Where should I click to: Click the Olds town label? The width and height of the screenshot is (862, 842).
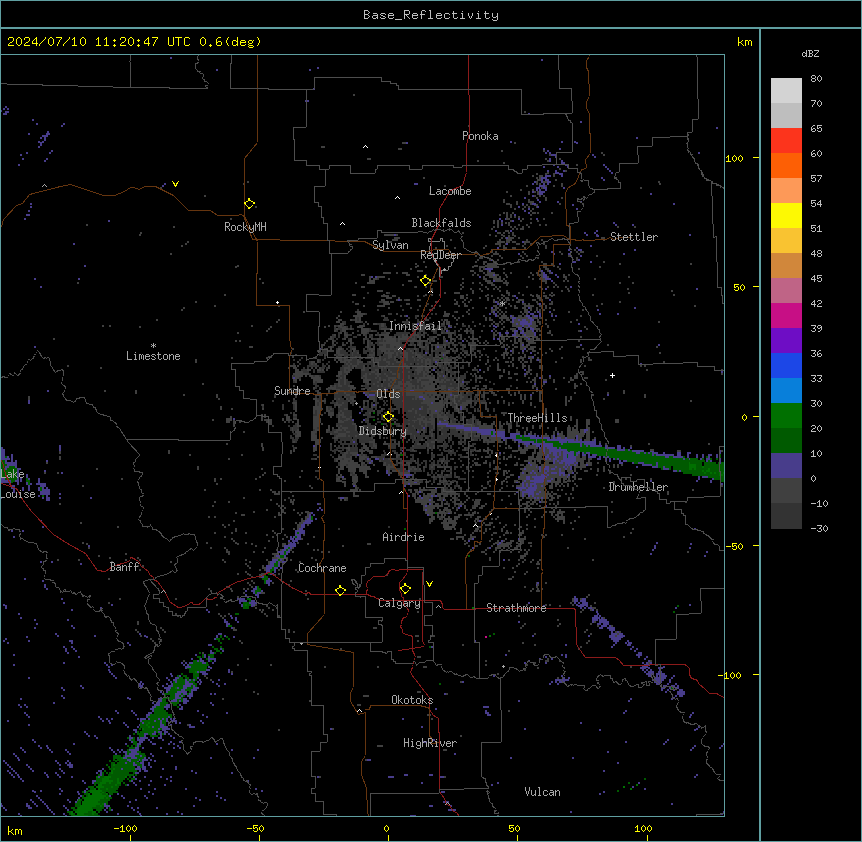point(388,394)
